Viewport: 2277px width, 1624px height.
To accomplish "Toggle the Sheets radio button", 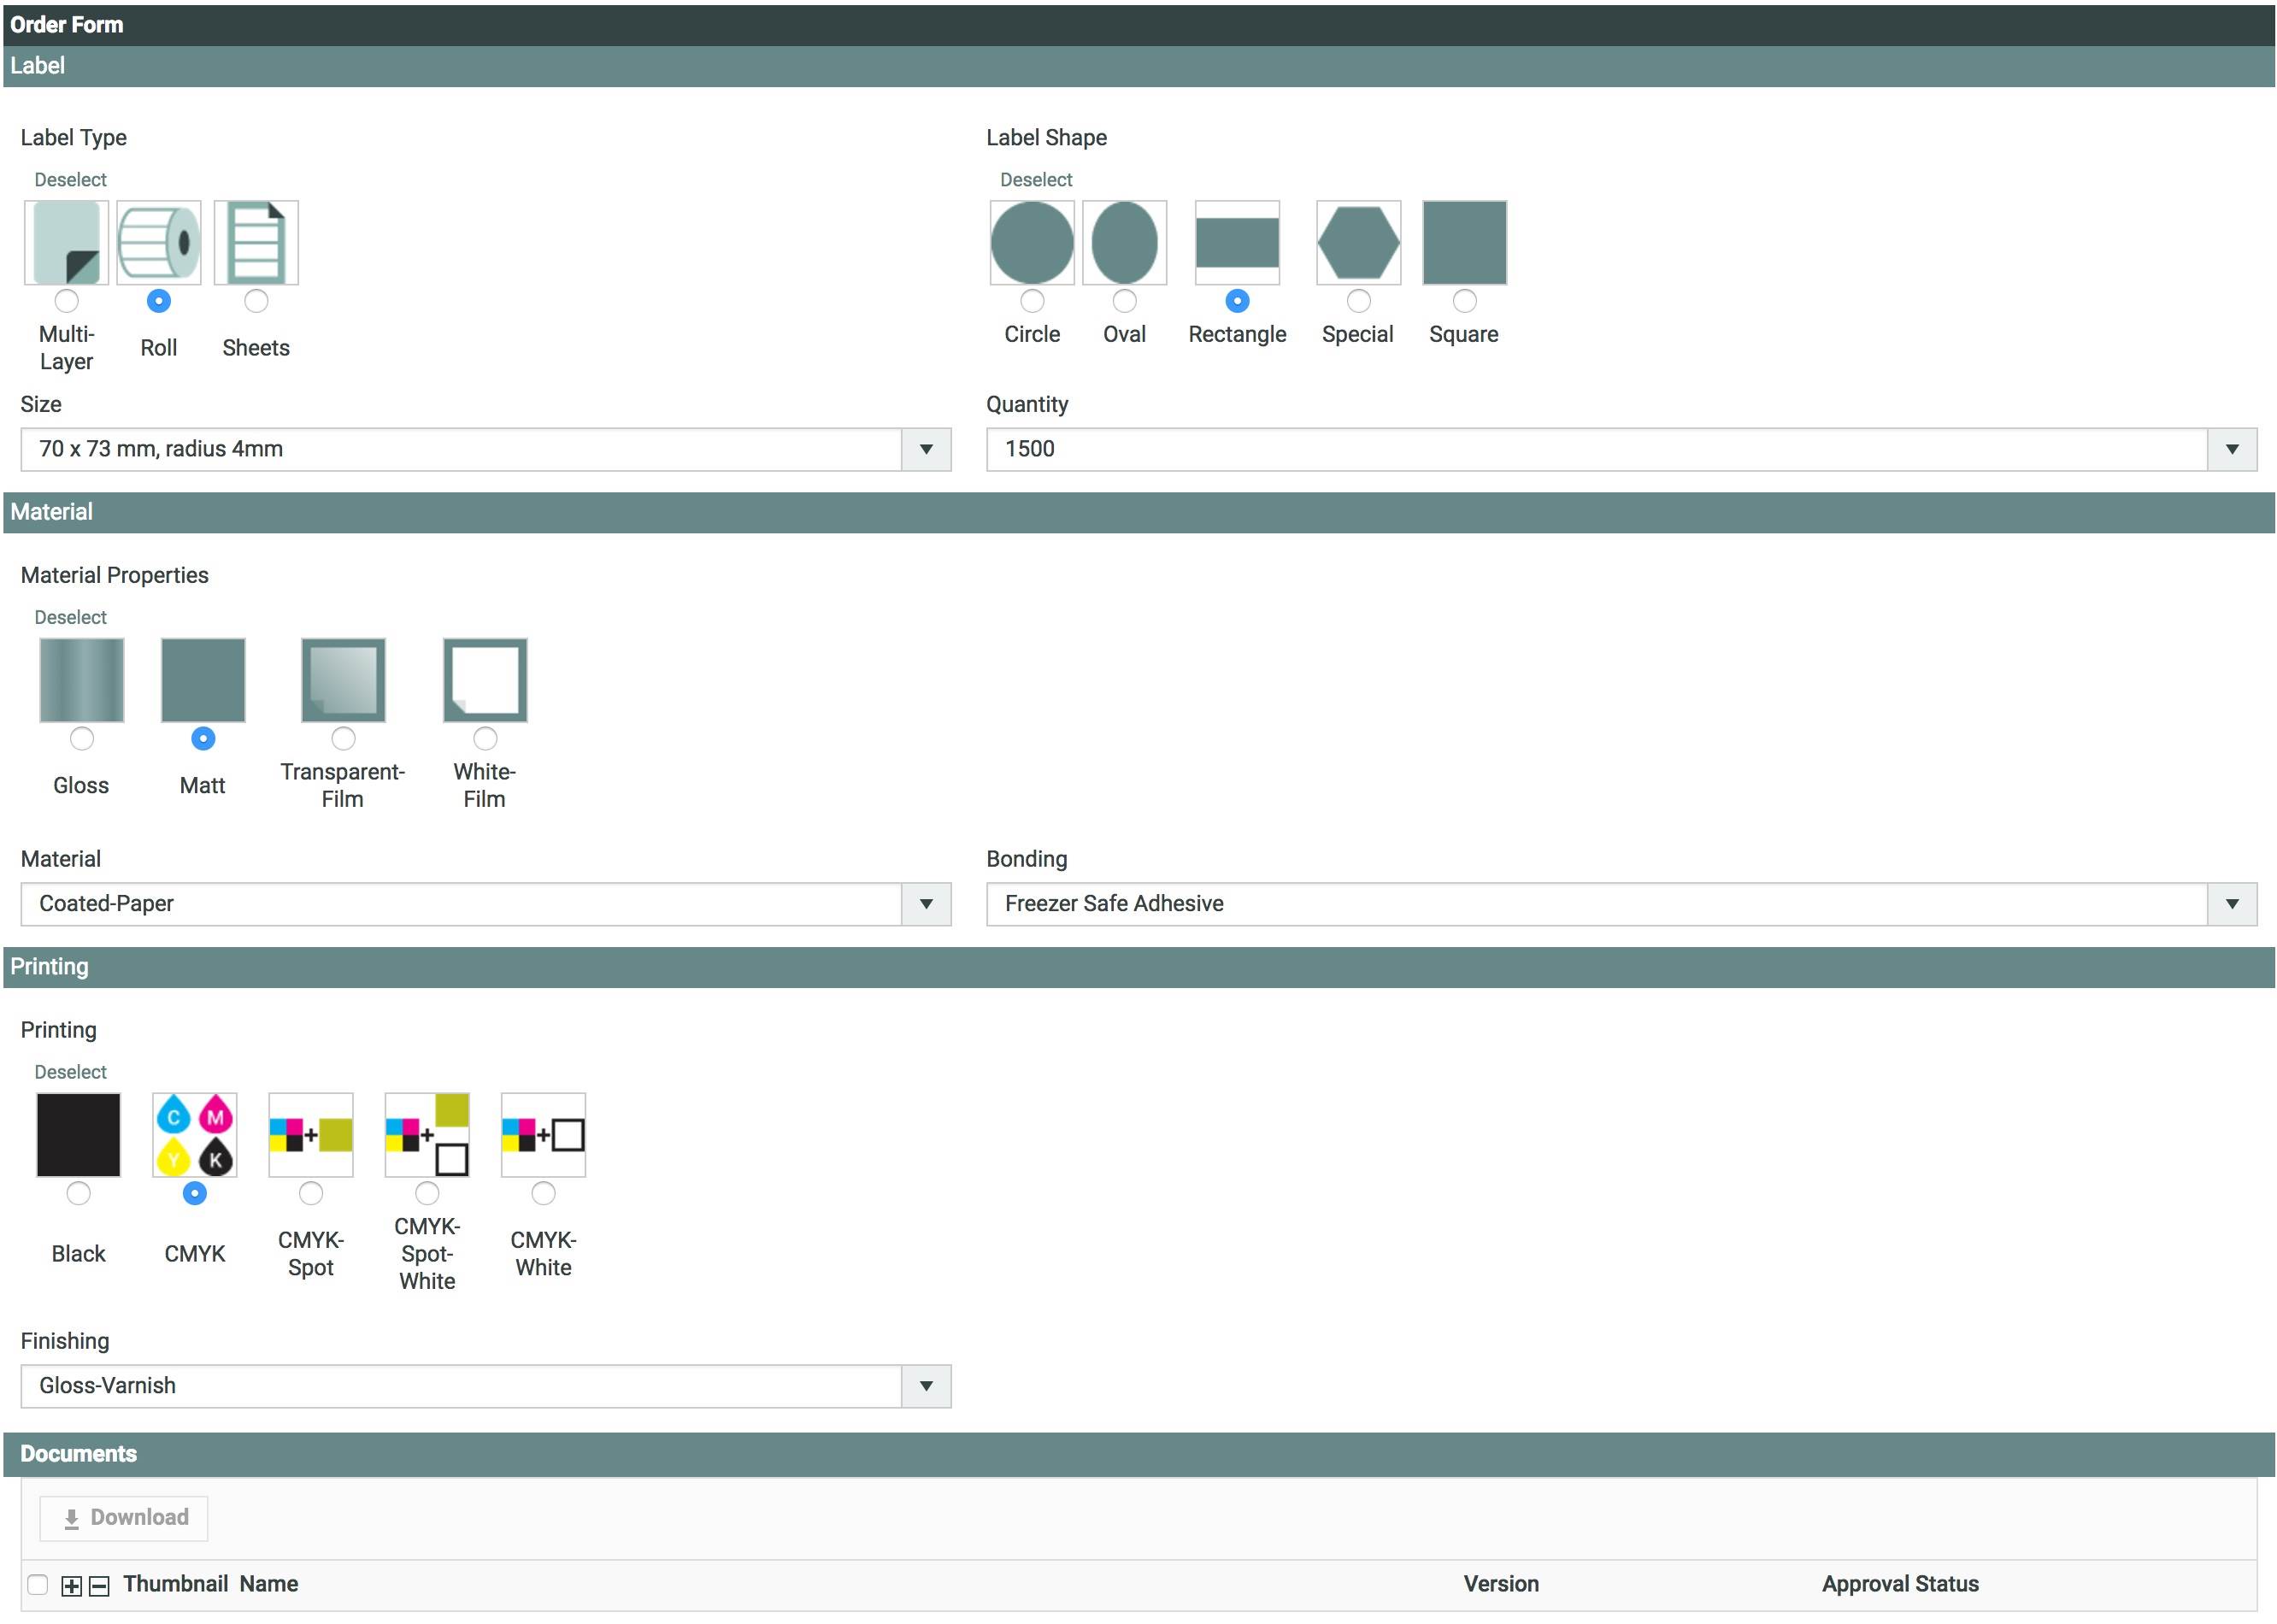I will click(256, 301).
